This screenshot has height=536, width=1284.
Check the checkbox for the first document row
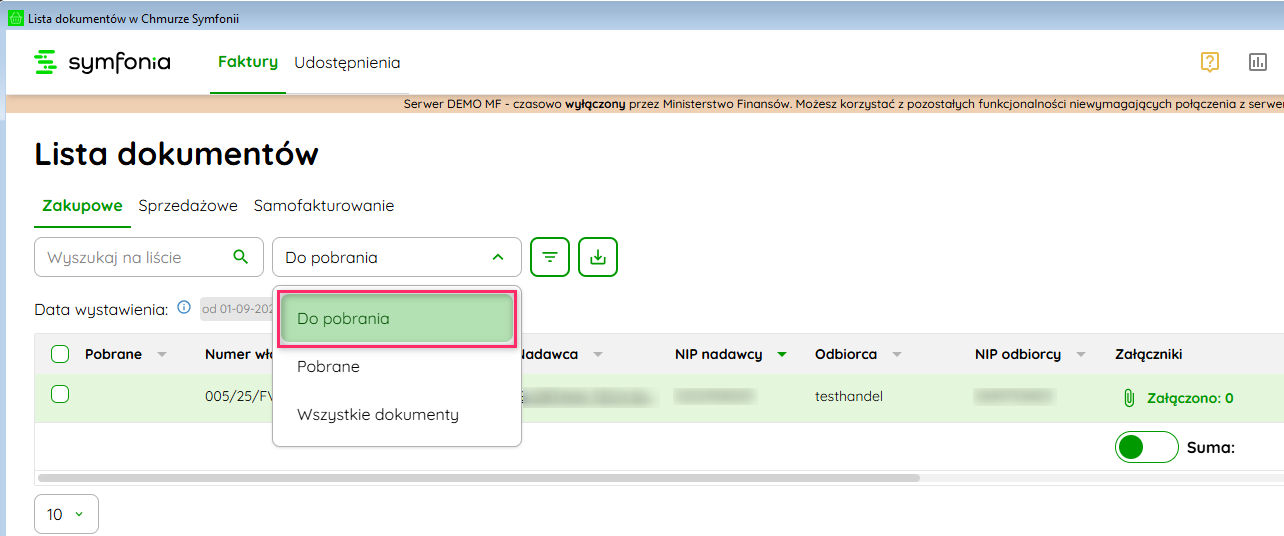click(x=60, y=395)
